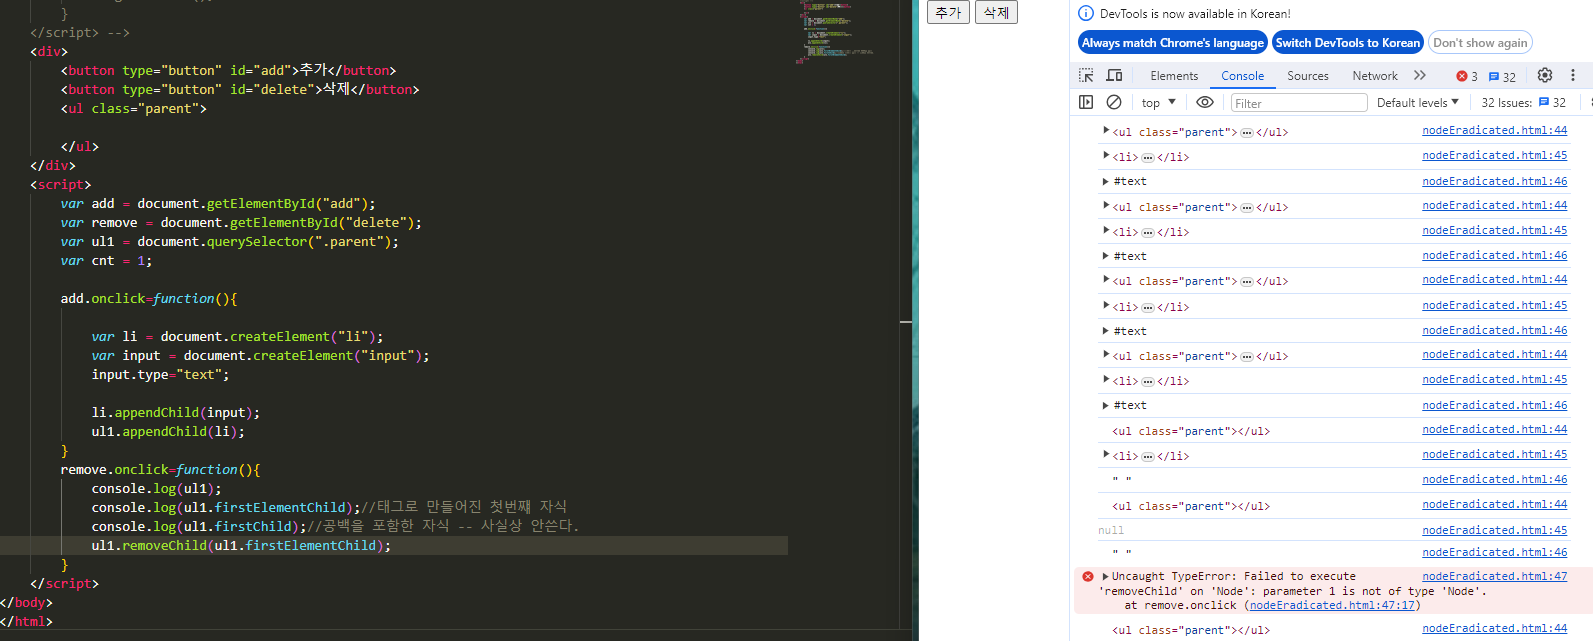
Task: Click the line 'ul1.removeChild(ul1.firstElementChild);' in editor
Action: [241, 546]
